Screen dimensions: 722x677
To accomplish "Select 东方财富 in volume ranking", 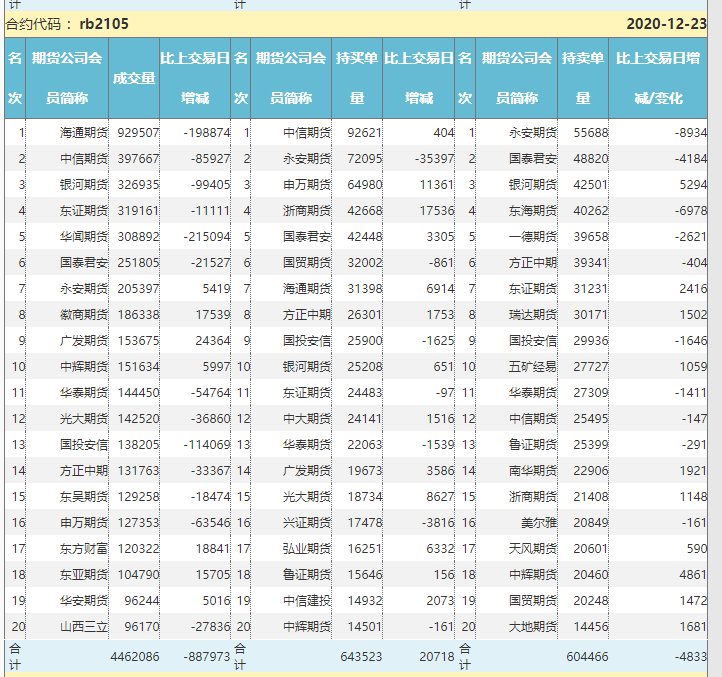I will click(84, 549).
